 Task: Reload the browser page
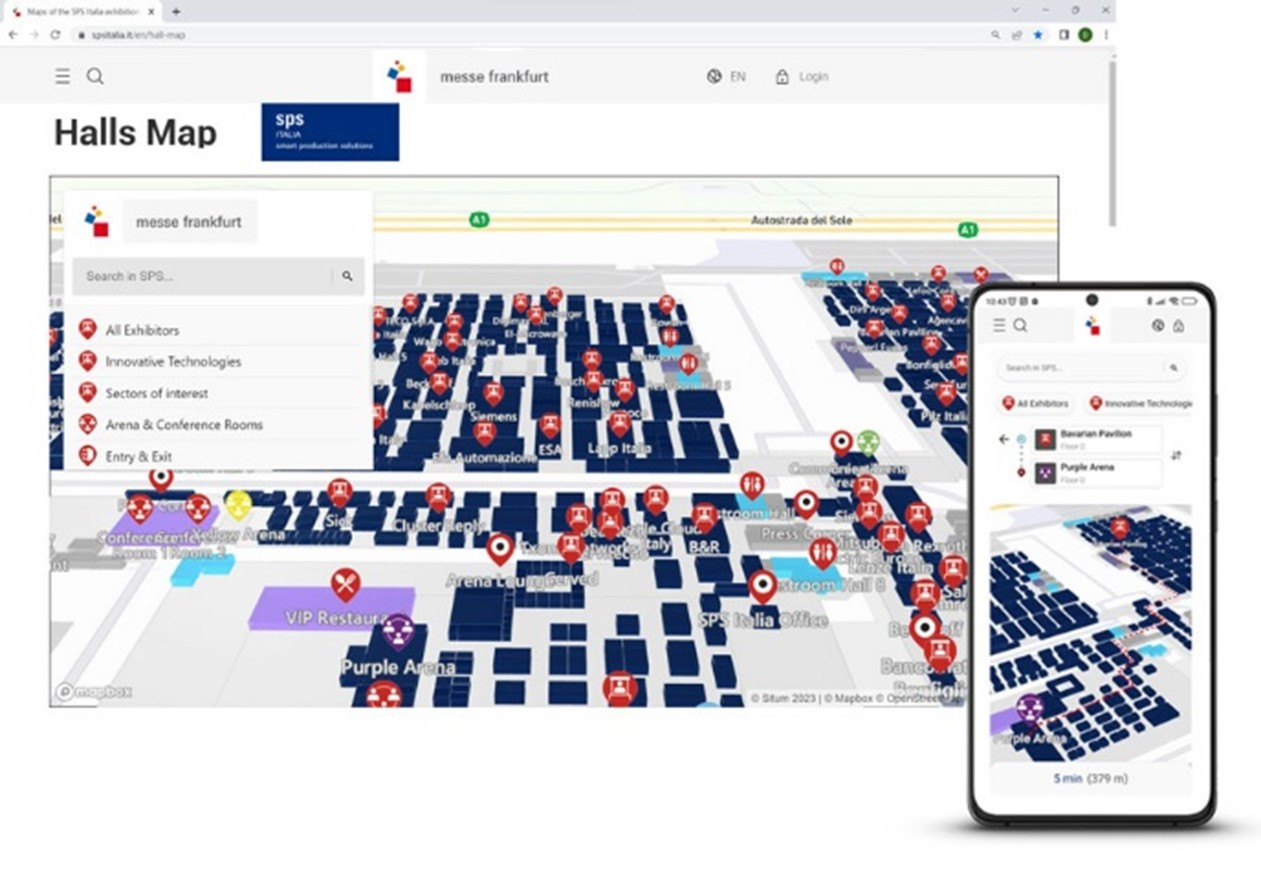click(x=55, y=34)
